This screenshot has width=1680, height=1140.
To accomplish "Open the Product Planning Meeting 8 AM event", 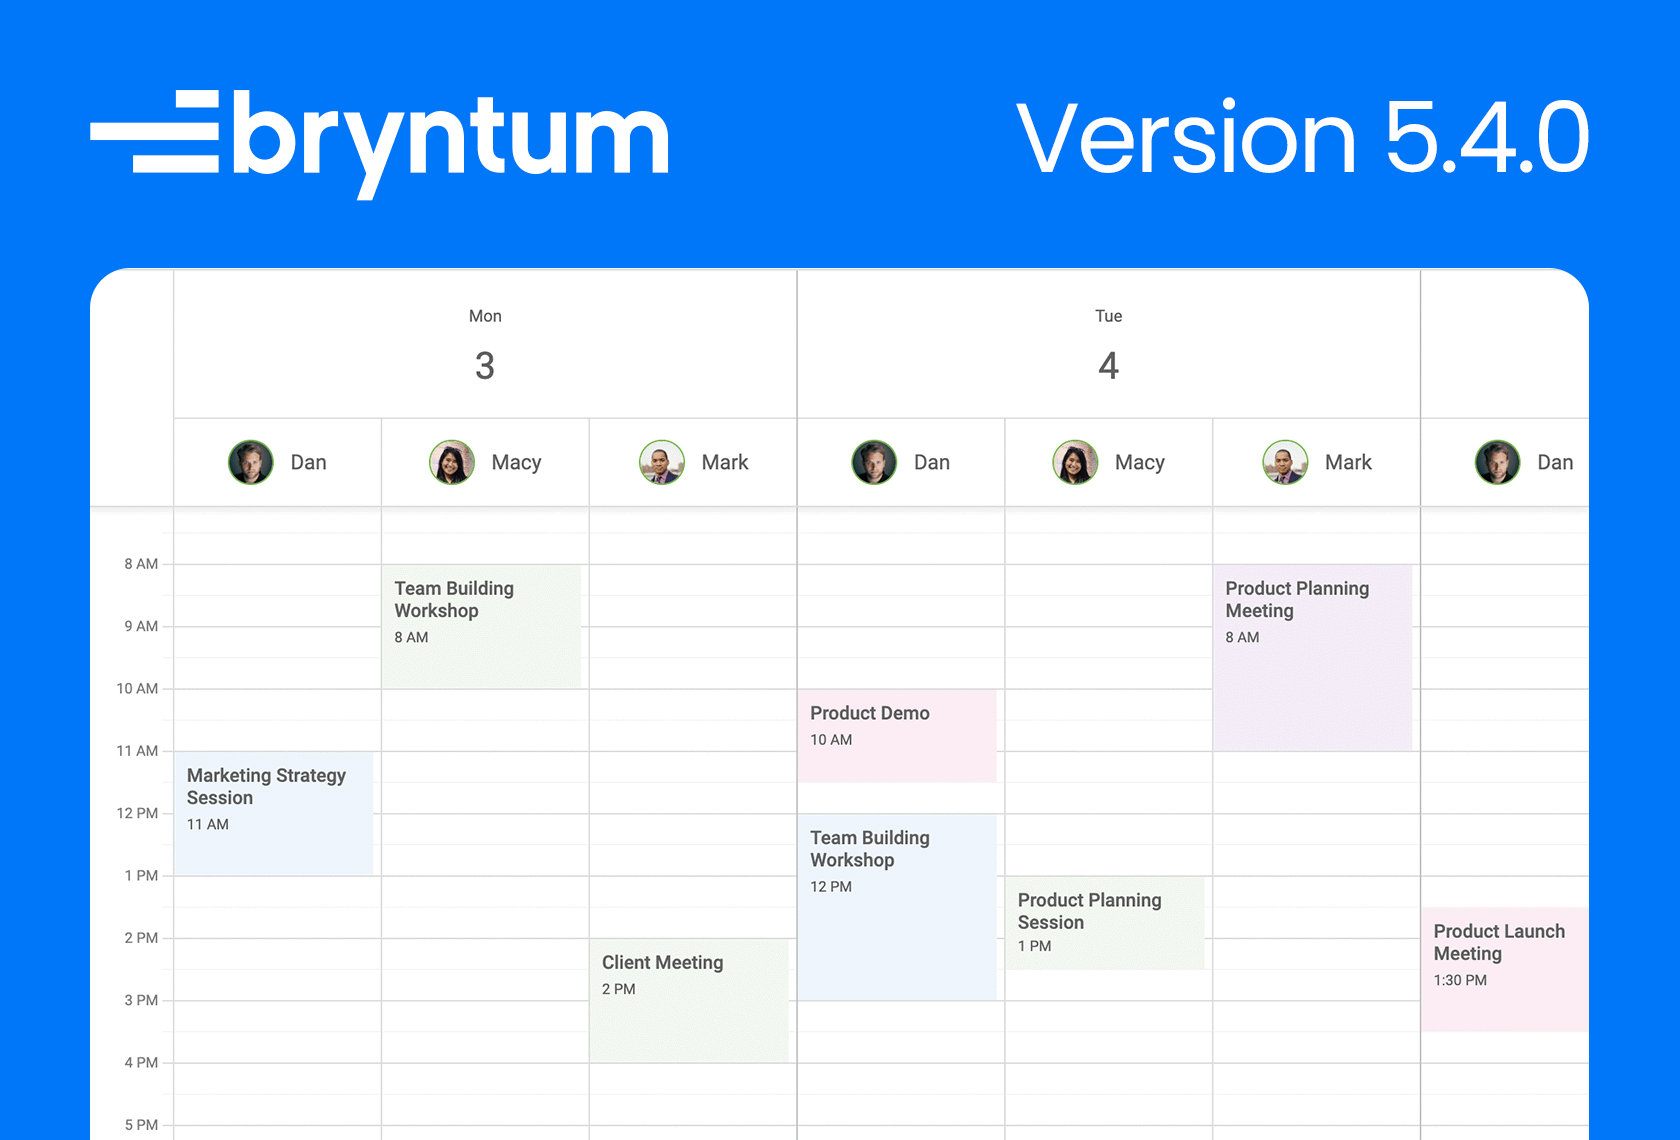I will coord(1312,657).
